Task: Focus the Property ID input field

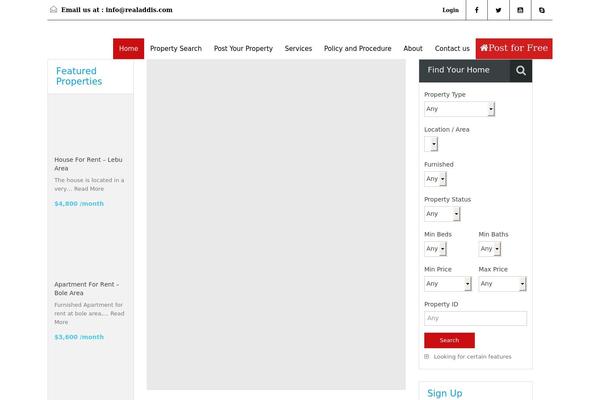Action: 475,318
